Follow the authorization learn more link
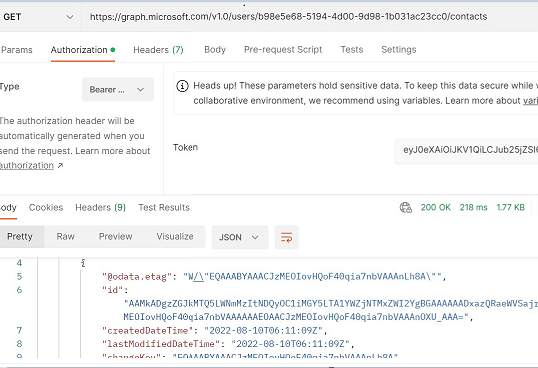The height and width of the screenshot is (368, 538). [x=27, y=166]
